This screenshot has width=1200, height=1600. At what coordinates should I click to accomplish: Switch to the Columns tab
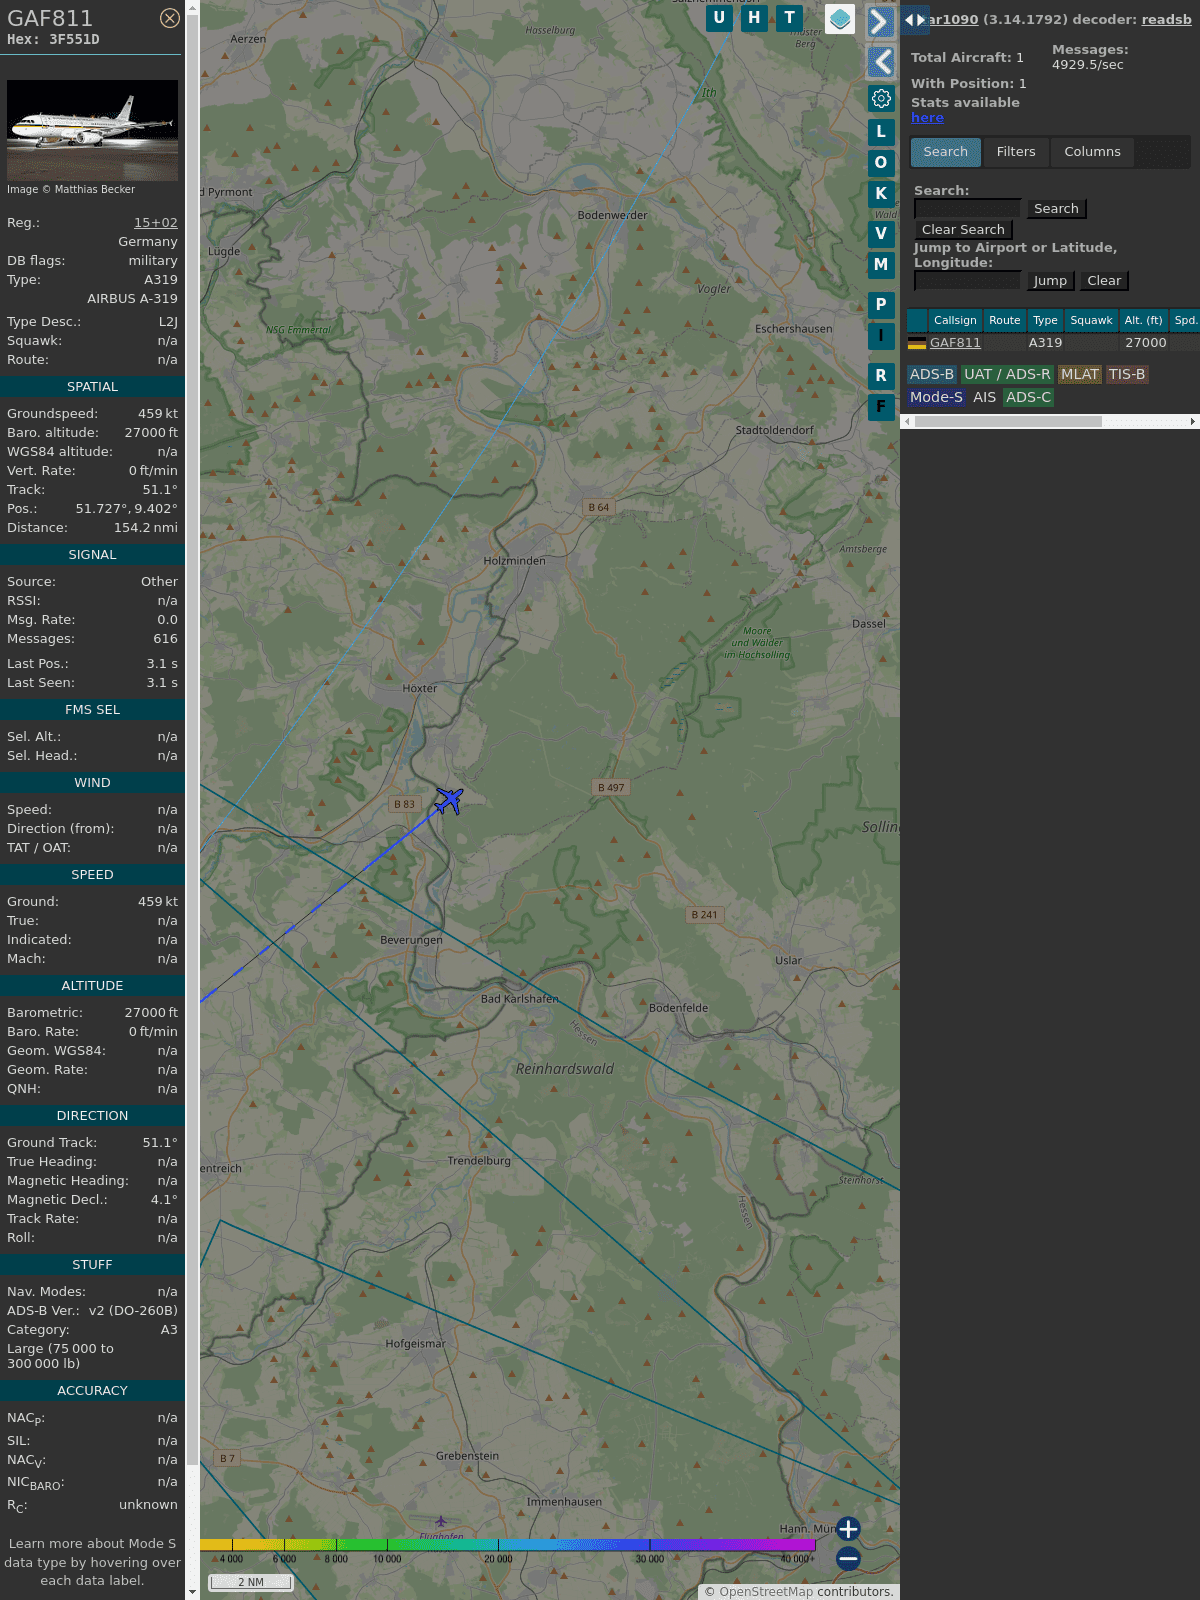pos(1092,152)
